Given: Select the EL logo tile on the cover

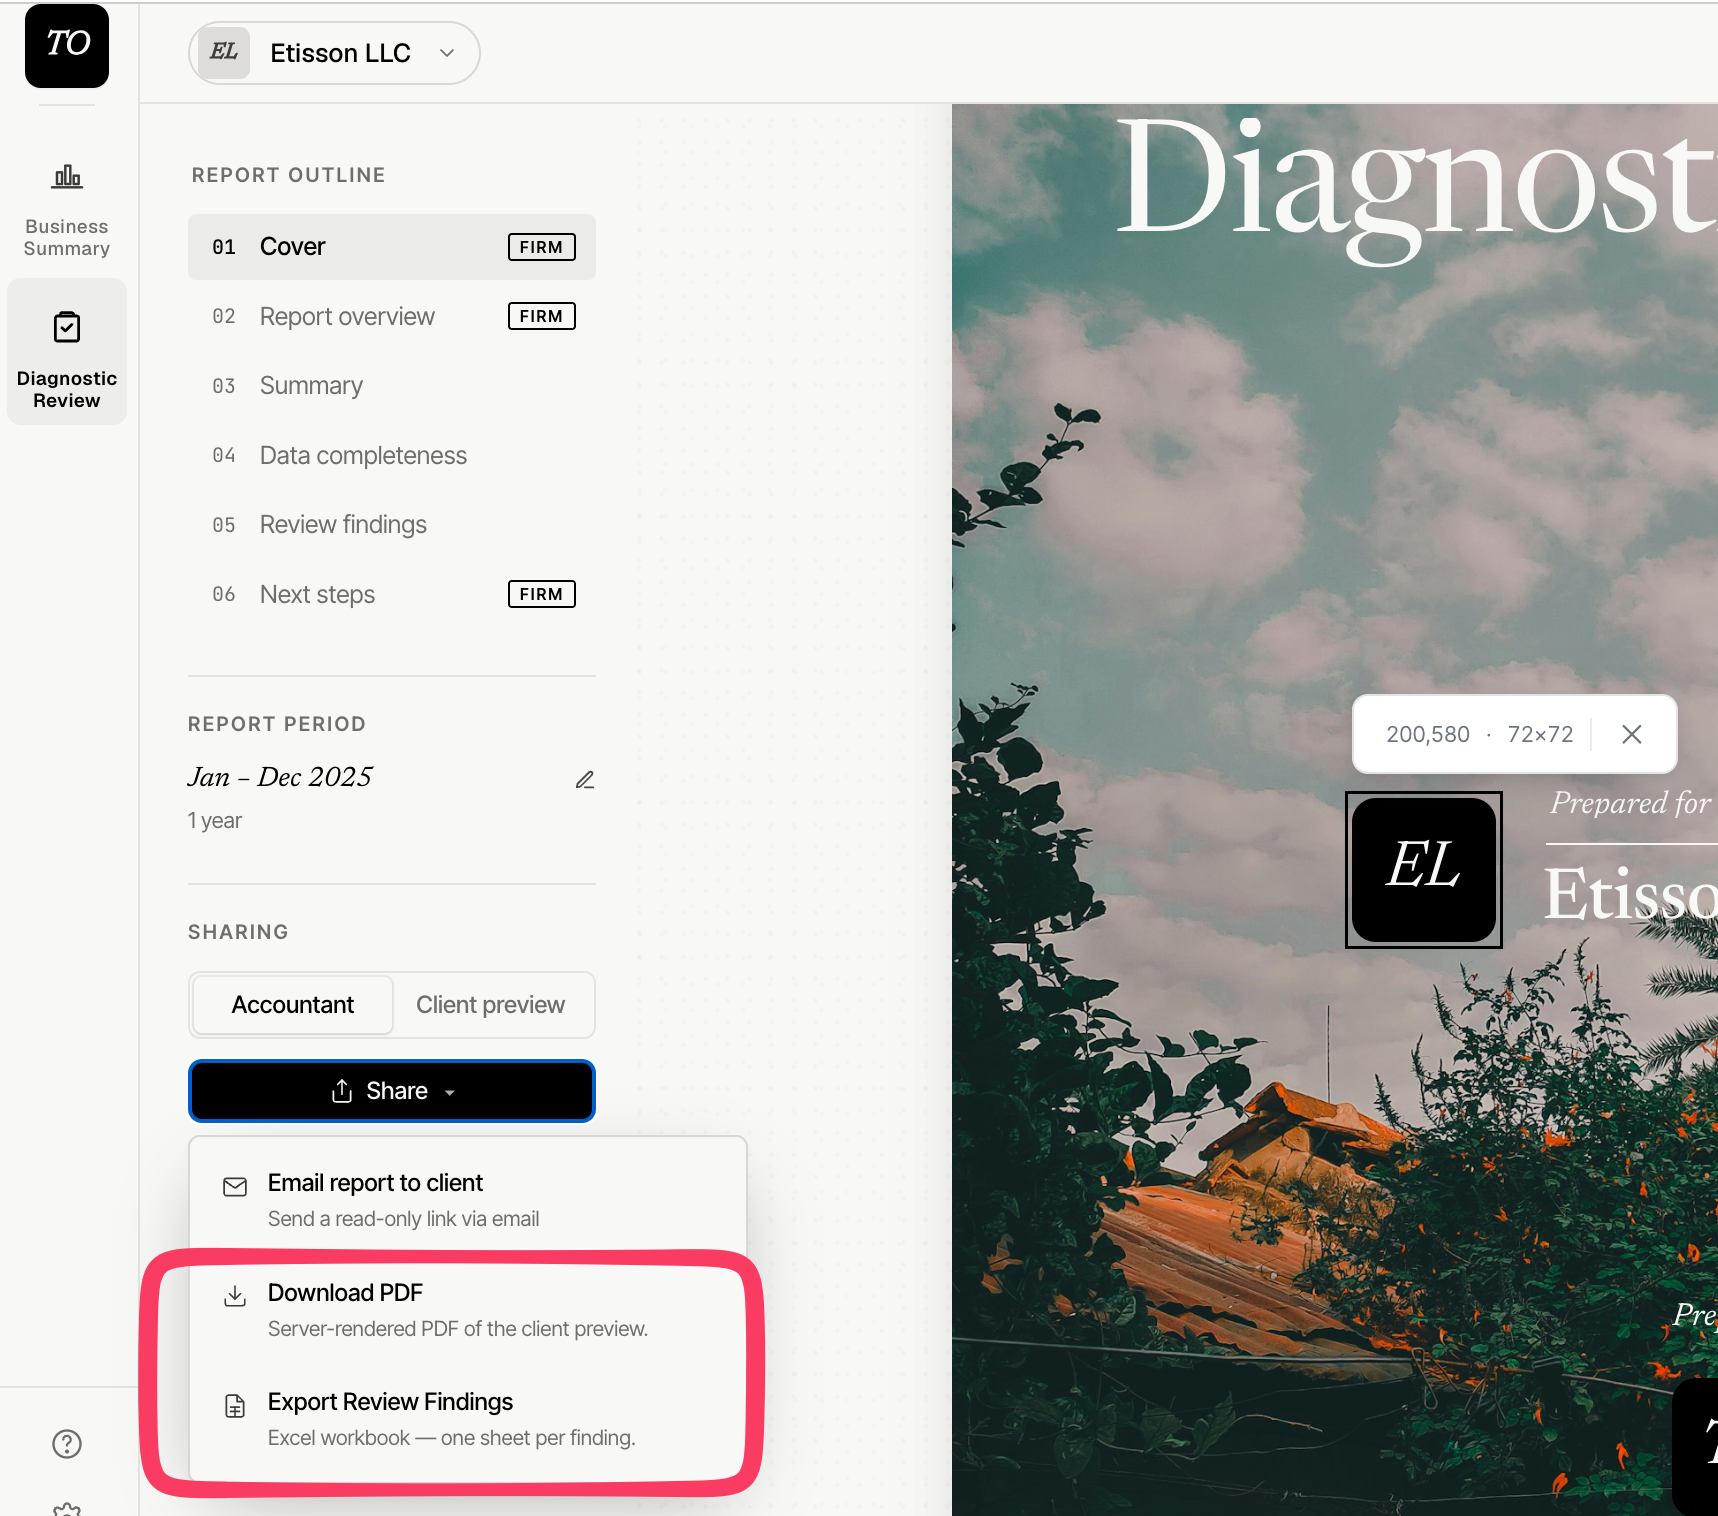Looking at the screenshot, I should (x=1424, y=869).
